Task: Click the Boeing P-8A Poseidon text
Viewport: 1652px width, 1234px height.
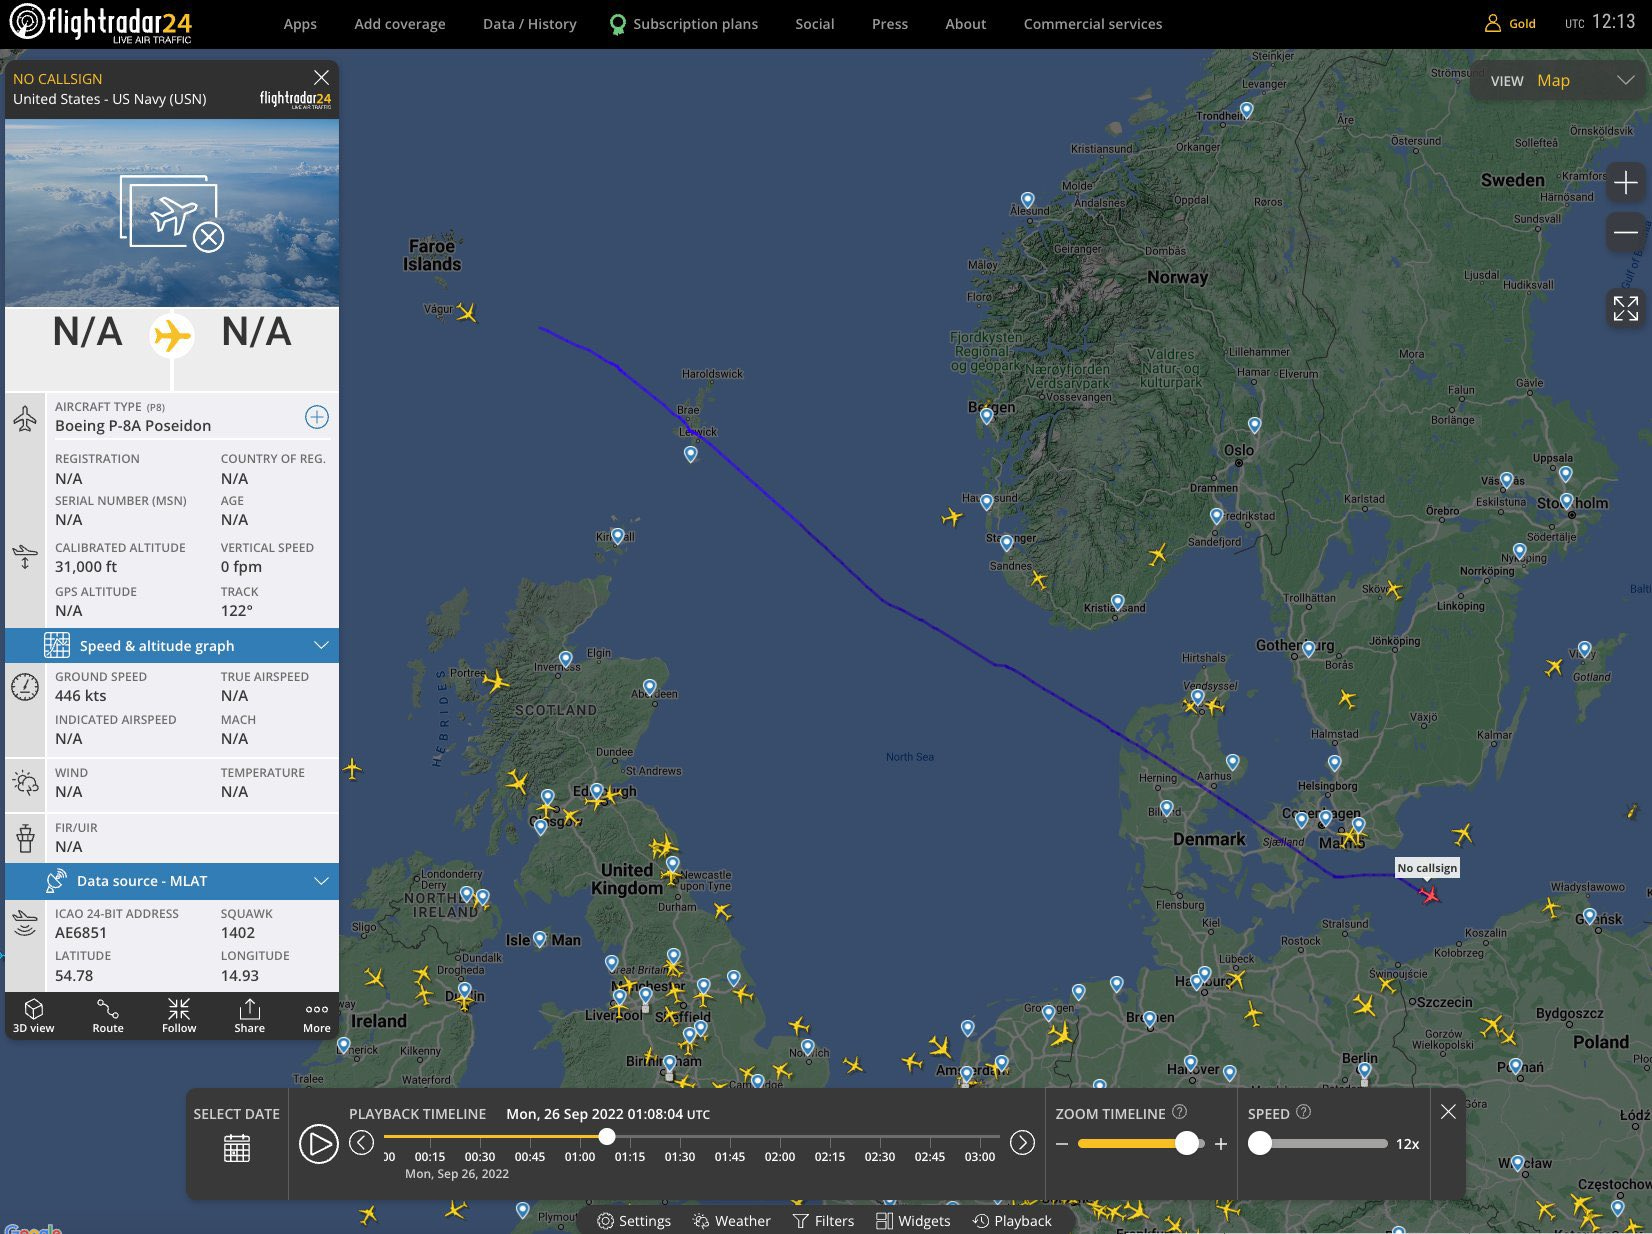Action: point(133,426)
